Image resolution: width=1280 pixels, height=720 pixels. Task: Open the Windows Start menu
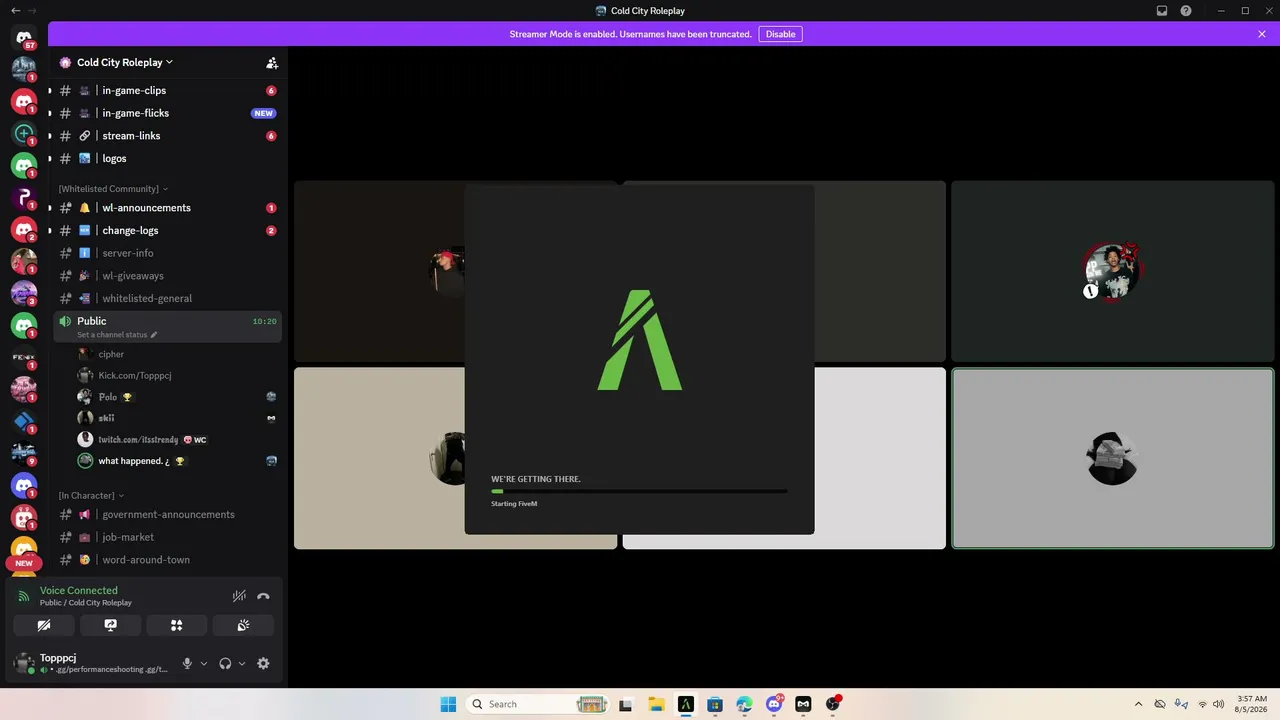click(448, 704)
